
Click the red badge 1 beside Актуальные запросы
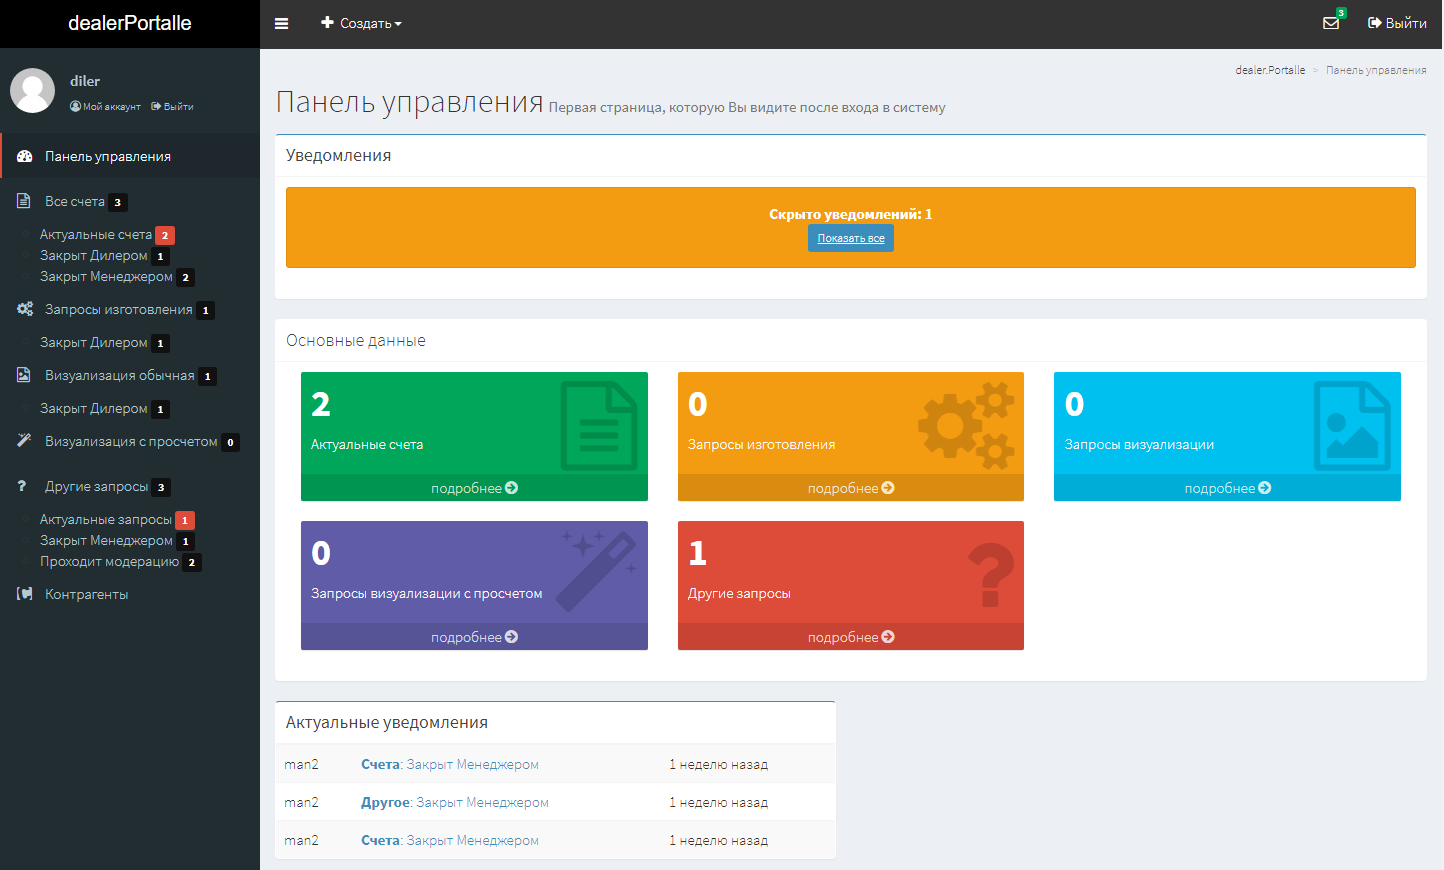185,520
